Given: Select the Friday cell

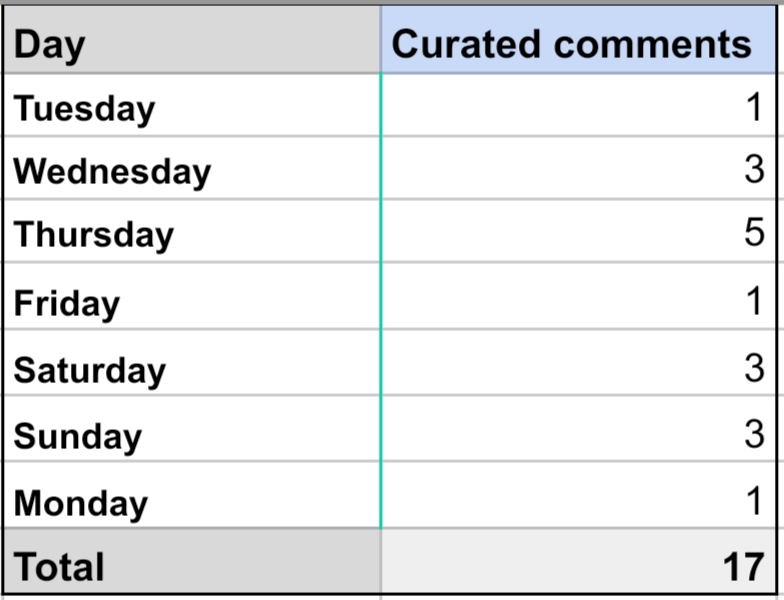Looking at the screenshot, I should tap(190, 300).
